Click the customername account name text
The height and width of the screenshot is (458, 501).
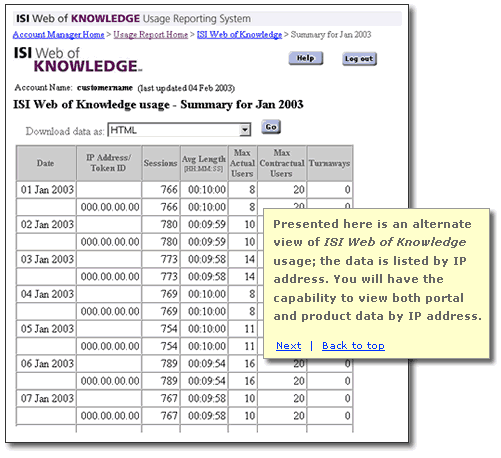click(105, 88)
